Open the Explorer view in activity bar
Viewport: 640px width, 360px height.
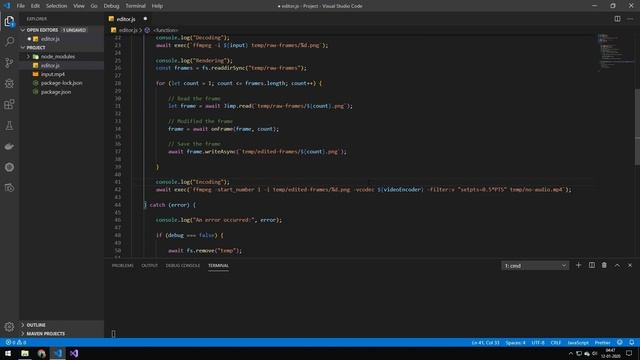(x=9, y=21)
